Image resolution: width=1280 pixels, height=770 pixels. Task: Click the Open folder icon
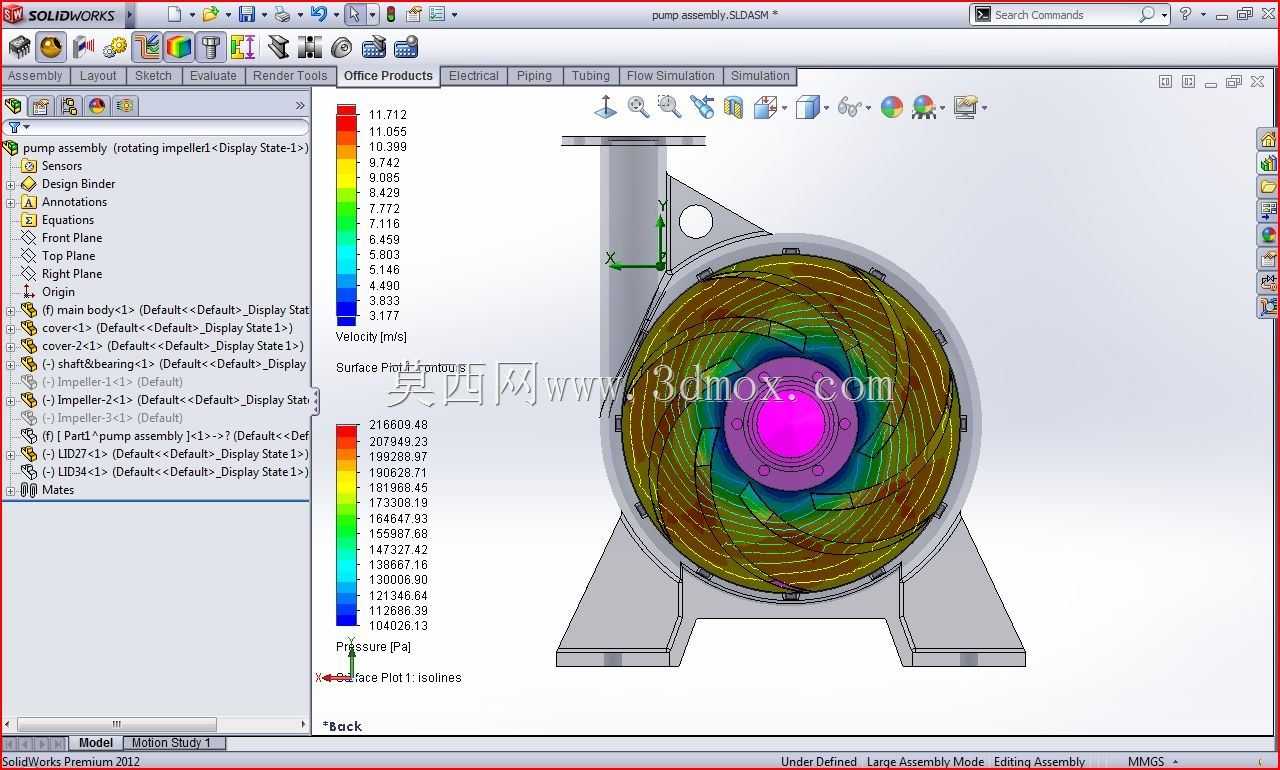point(210,14)
